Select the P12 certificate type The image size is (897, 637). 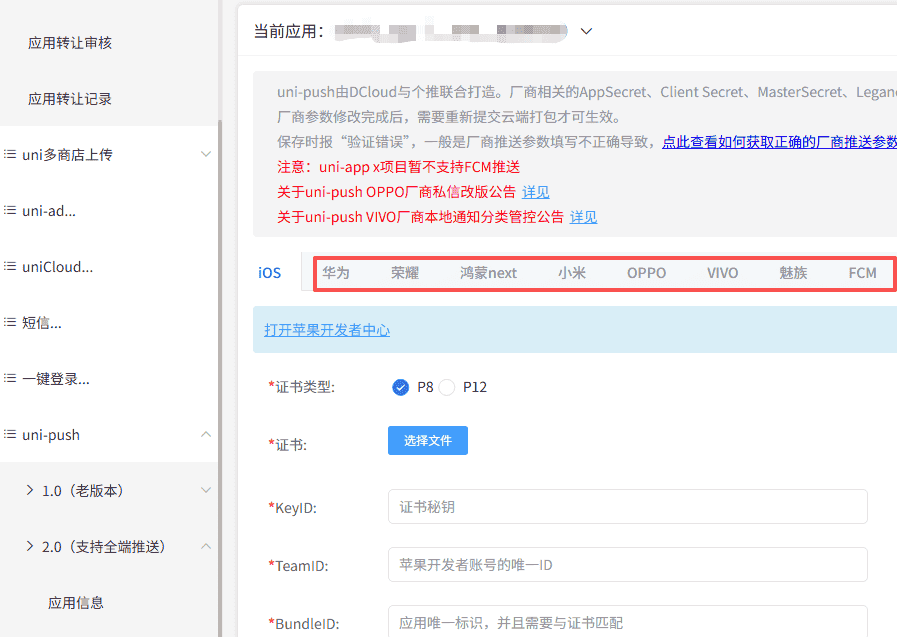pos(447,387)
